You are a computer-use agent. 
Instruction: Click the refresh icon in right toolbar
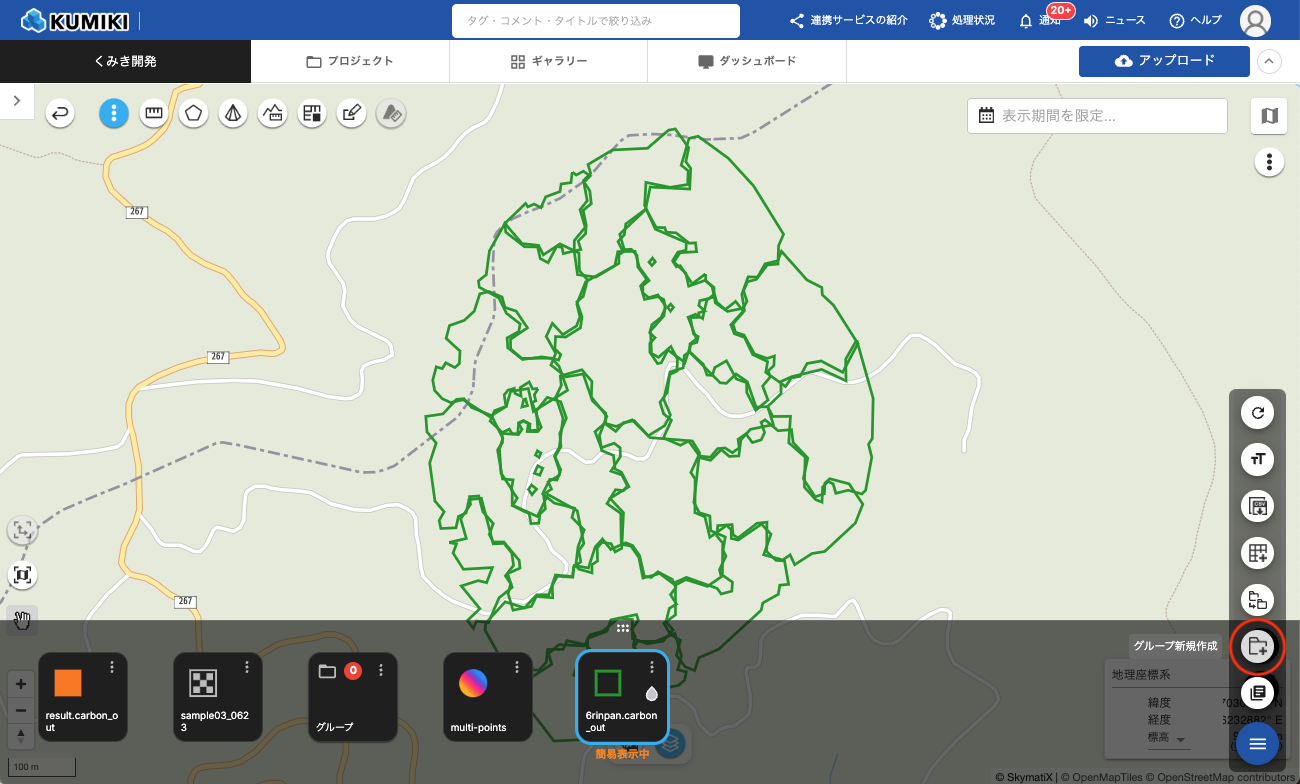pos(1257,412)
